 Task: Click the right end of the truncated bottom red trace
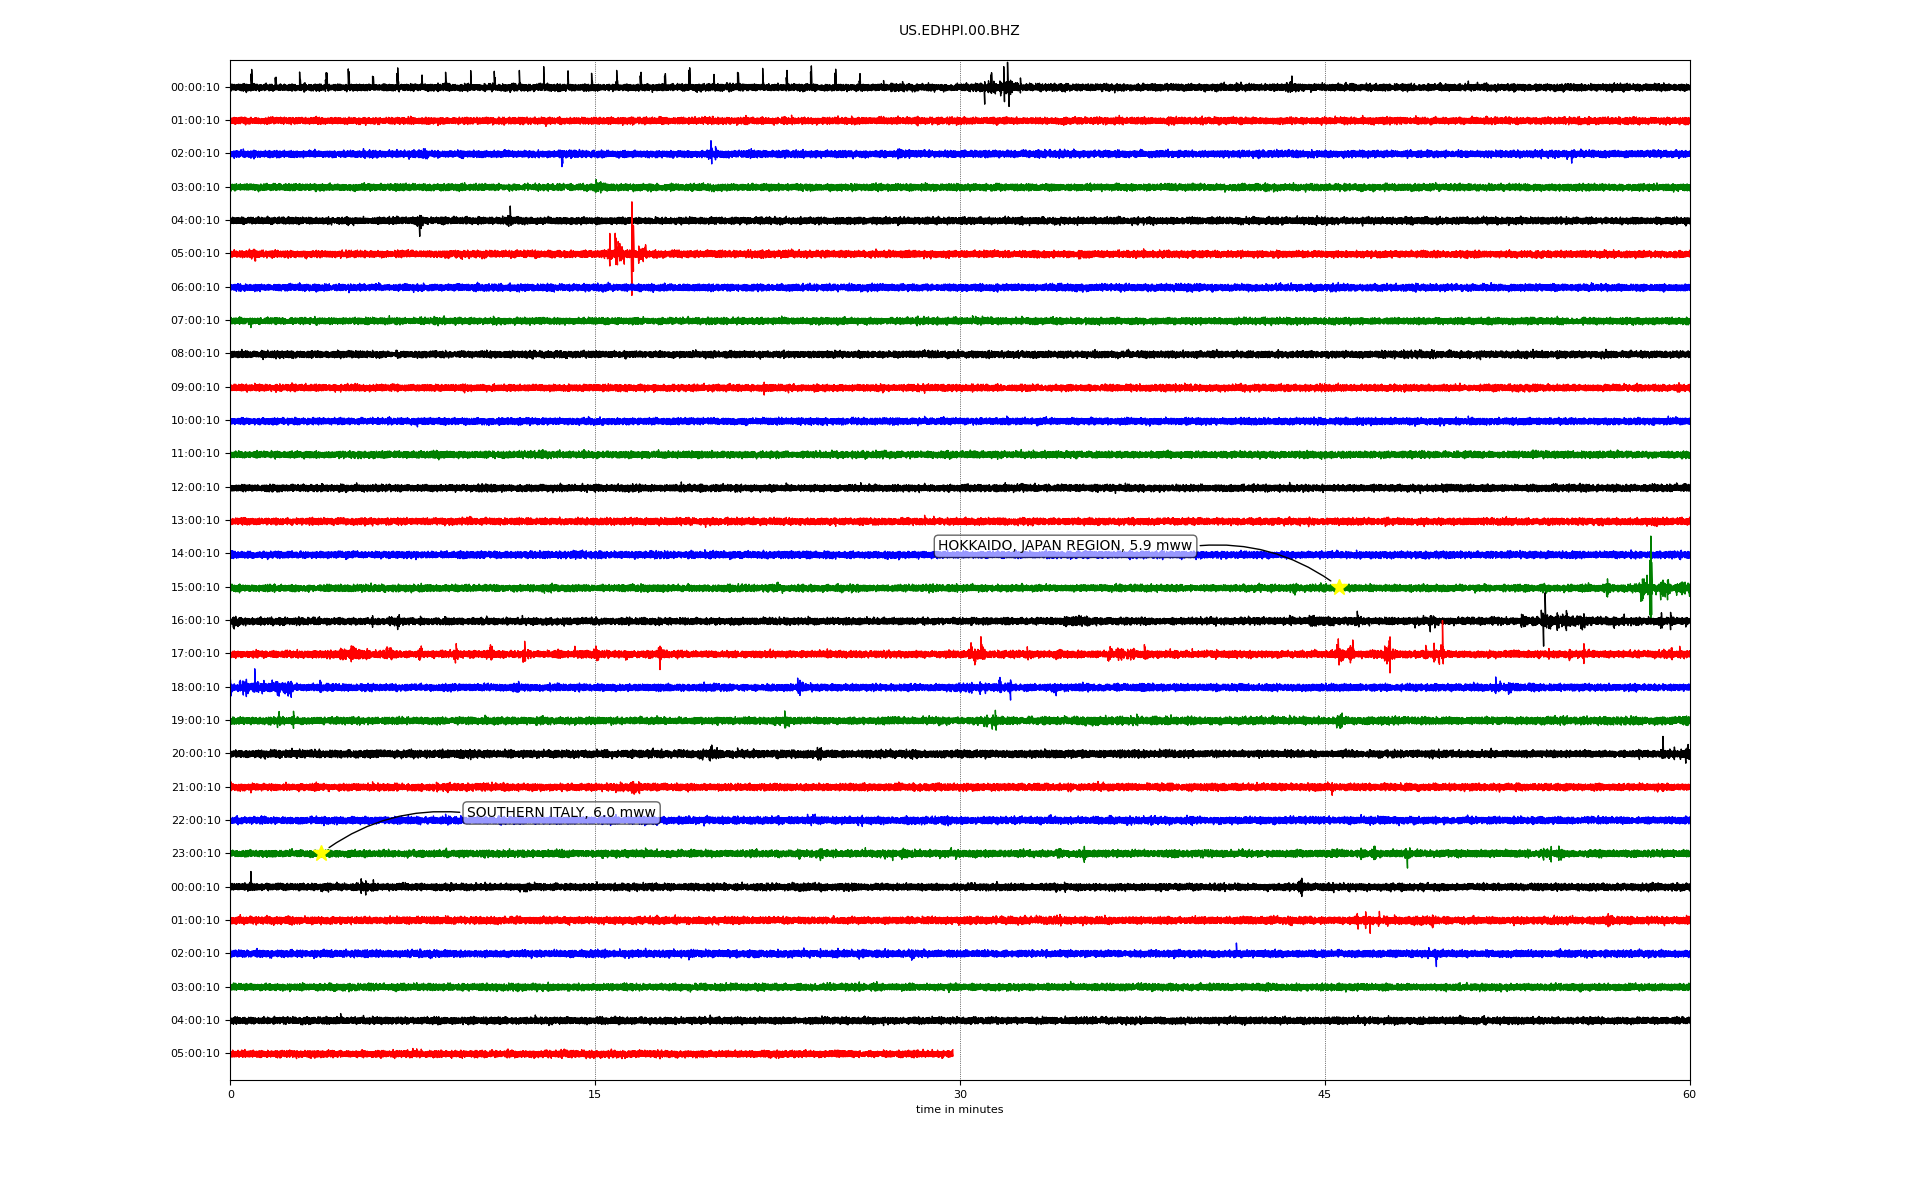(952, 1053)
